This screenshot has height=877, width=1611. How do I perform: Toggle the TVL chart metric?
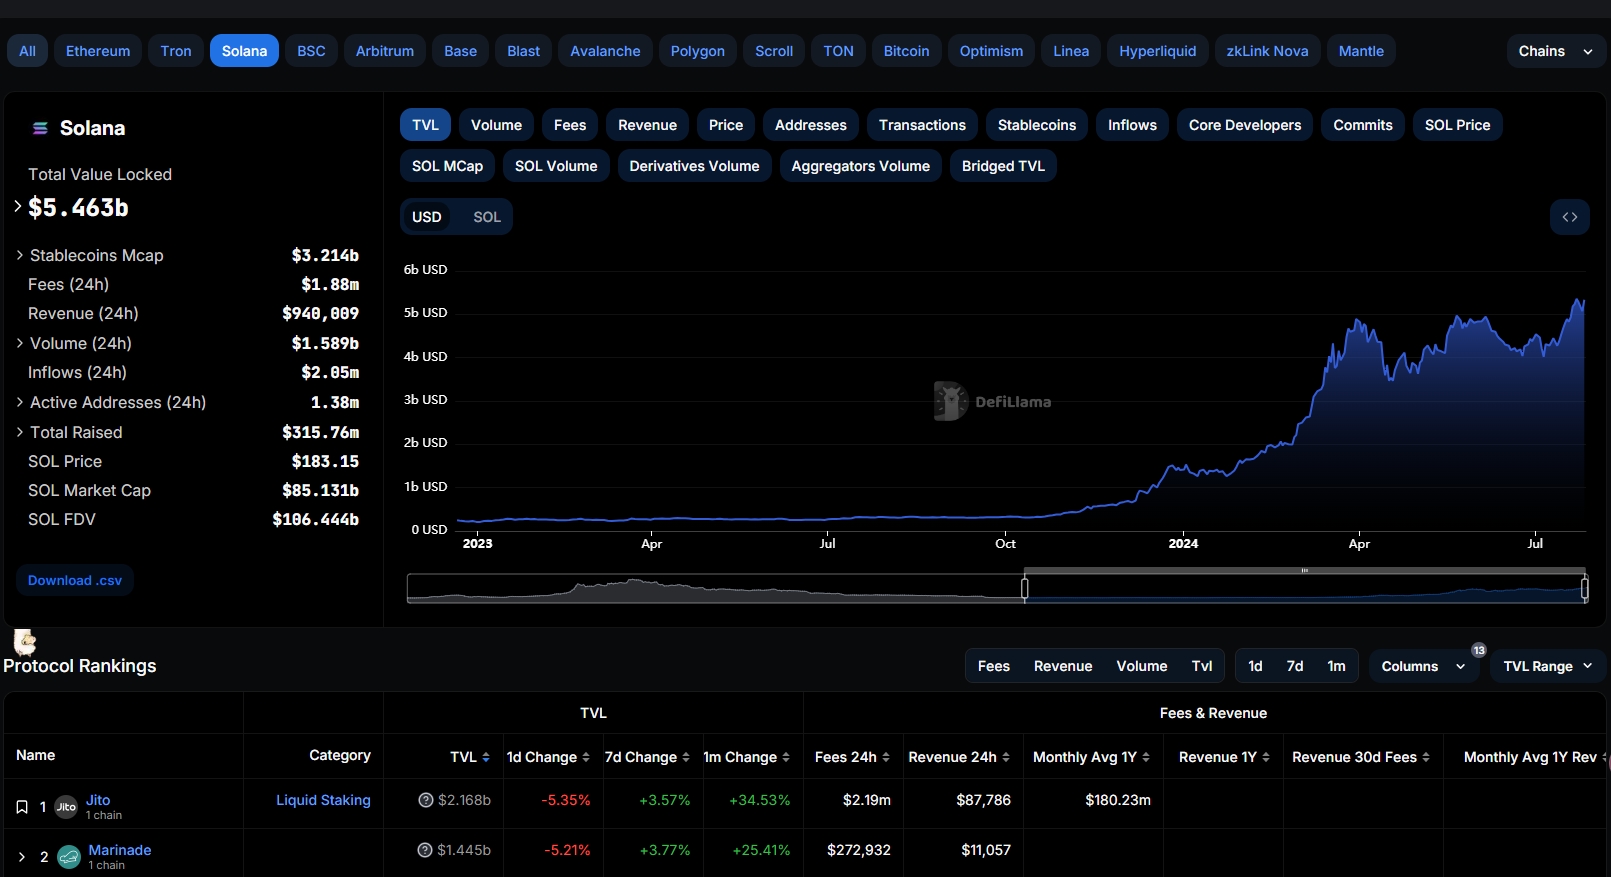click(425, 125)
